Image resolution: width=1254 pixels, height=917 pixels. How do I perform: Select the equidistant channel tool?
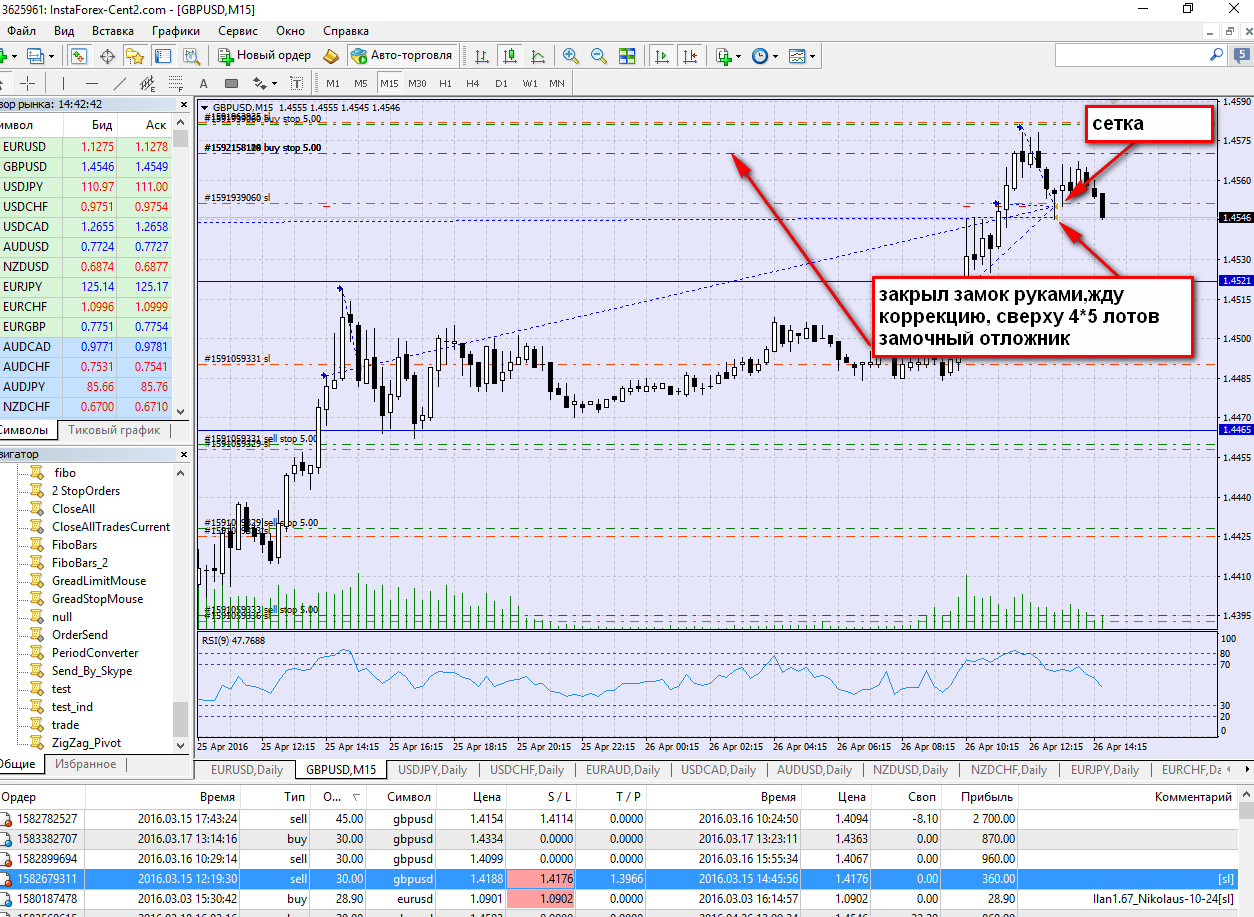tap(148, 83)
